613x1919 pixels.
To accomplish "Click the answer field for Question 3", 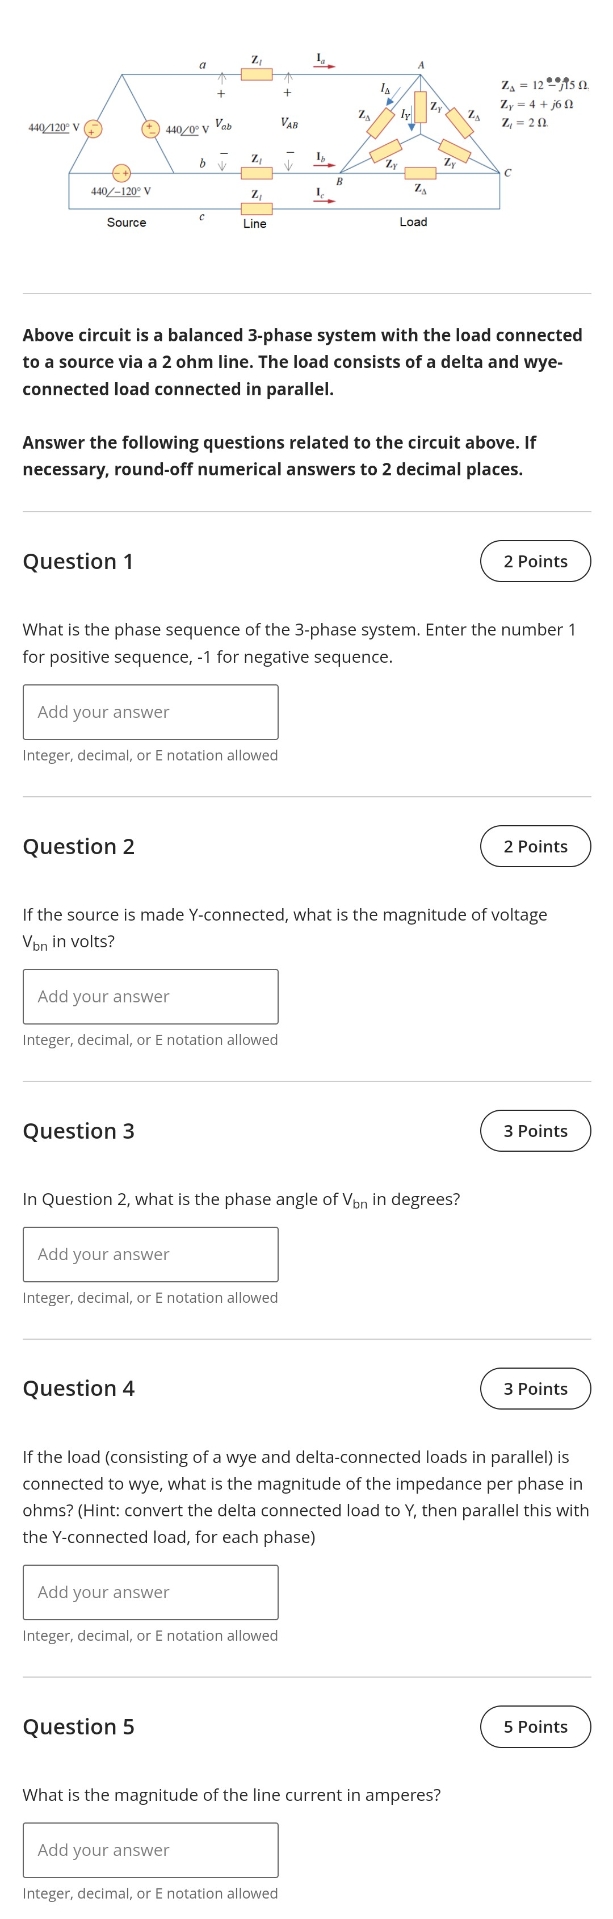I will 150,1254.
